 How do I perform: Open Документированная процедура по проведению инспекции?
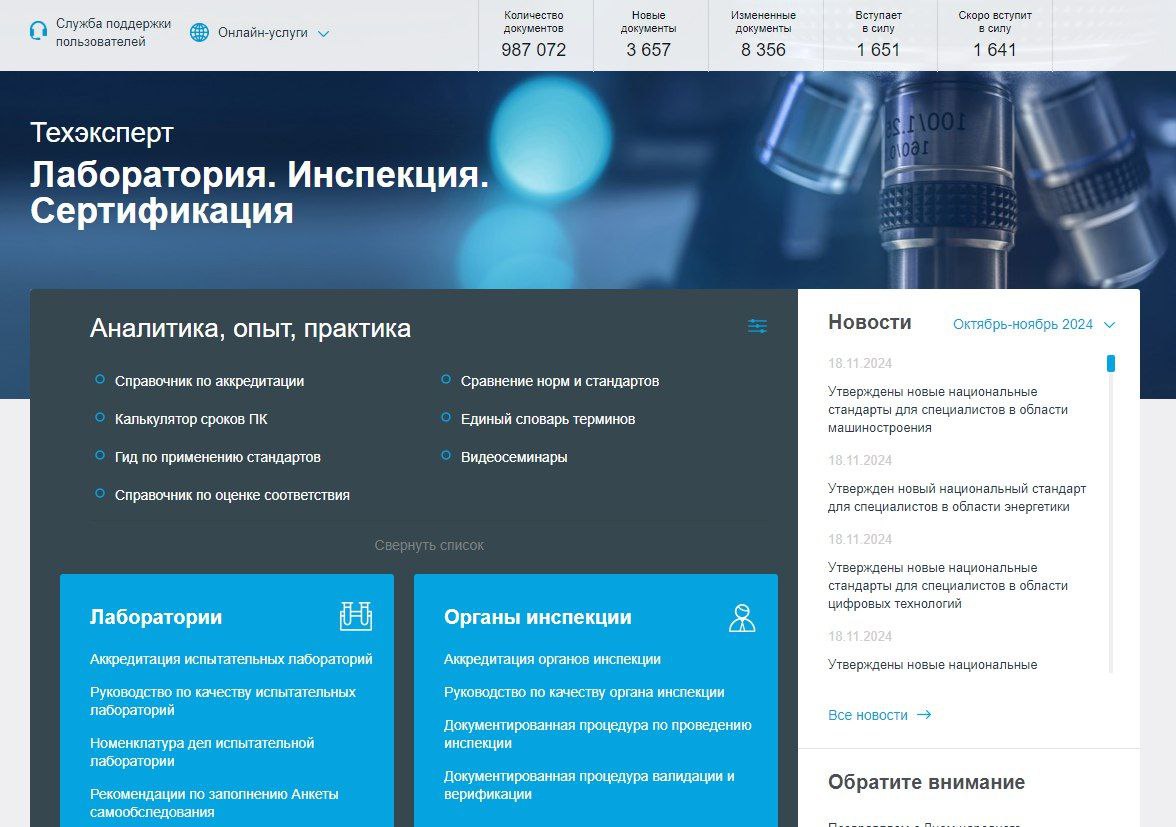(597, 734)
